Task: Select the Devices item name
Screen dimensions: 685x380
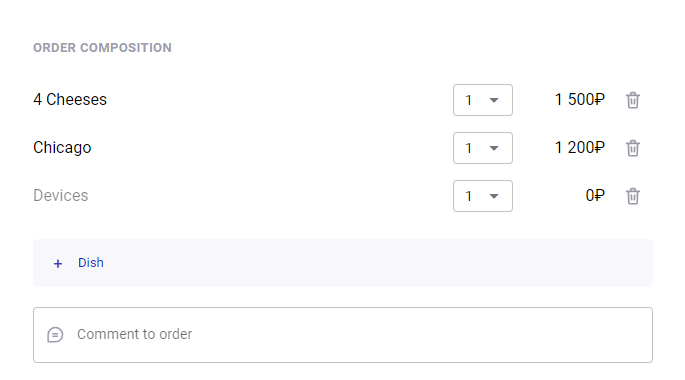Action: (61, 196)
